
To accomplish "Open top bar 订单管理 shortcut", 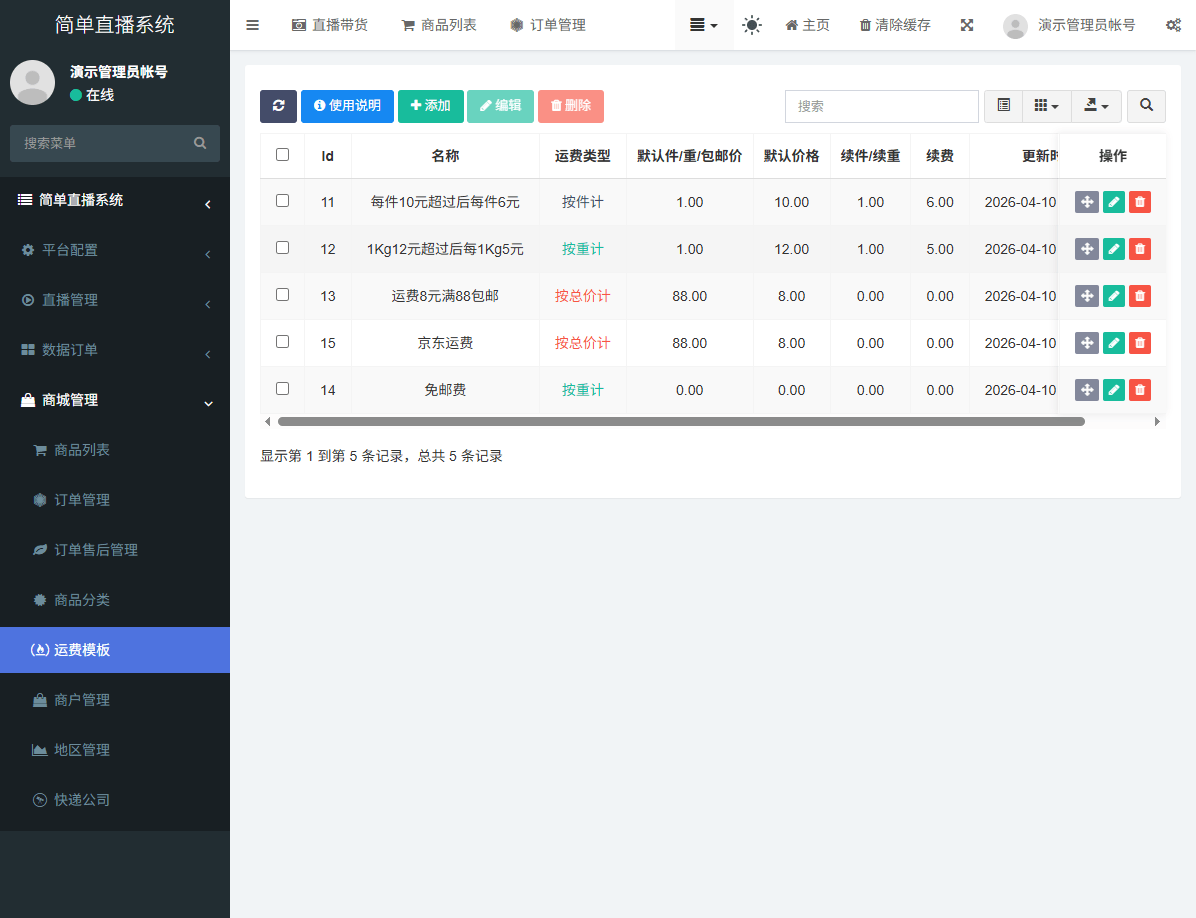I will [x=548, y=25].
